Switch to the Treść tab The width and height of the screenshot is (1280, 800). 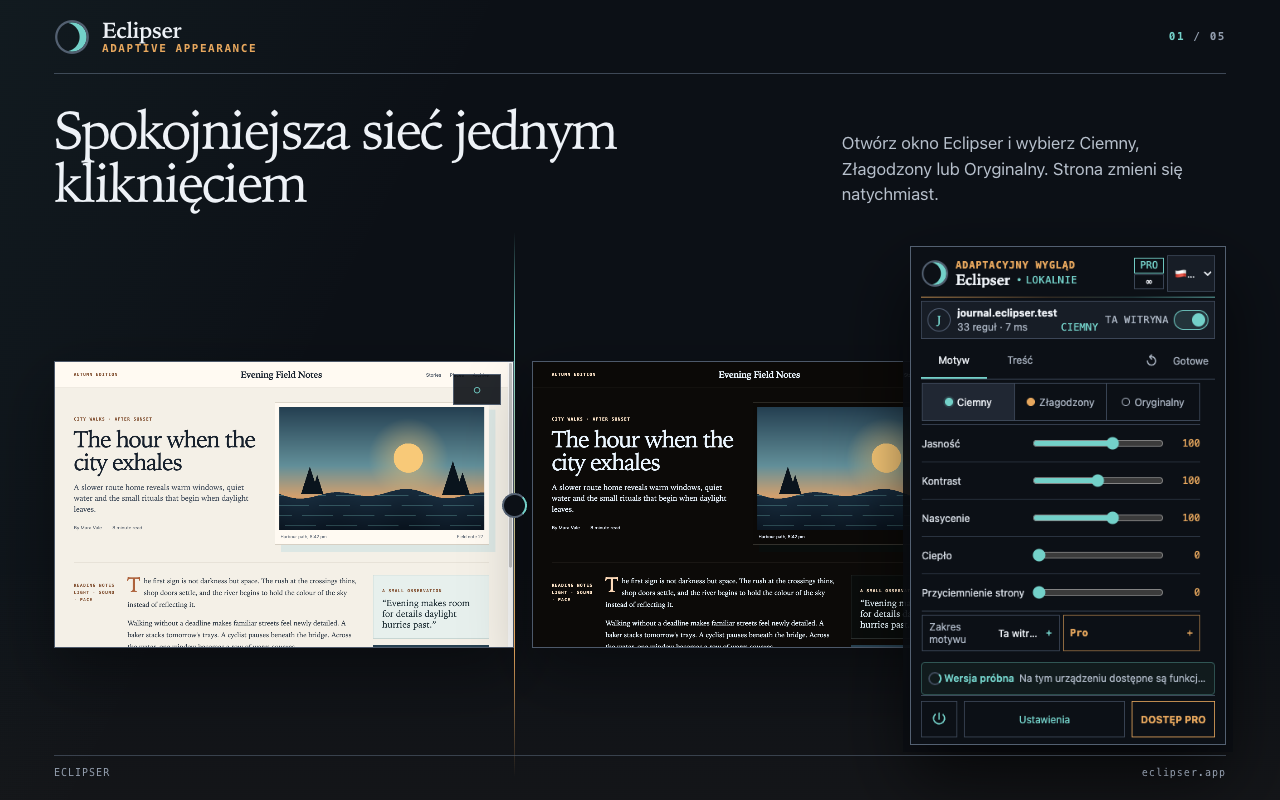(1020, 361)
